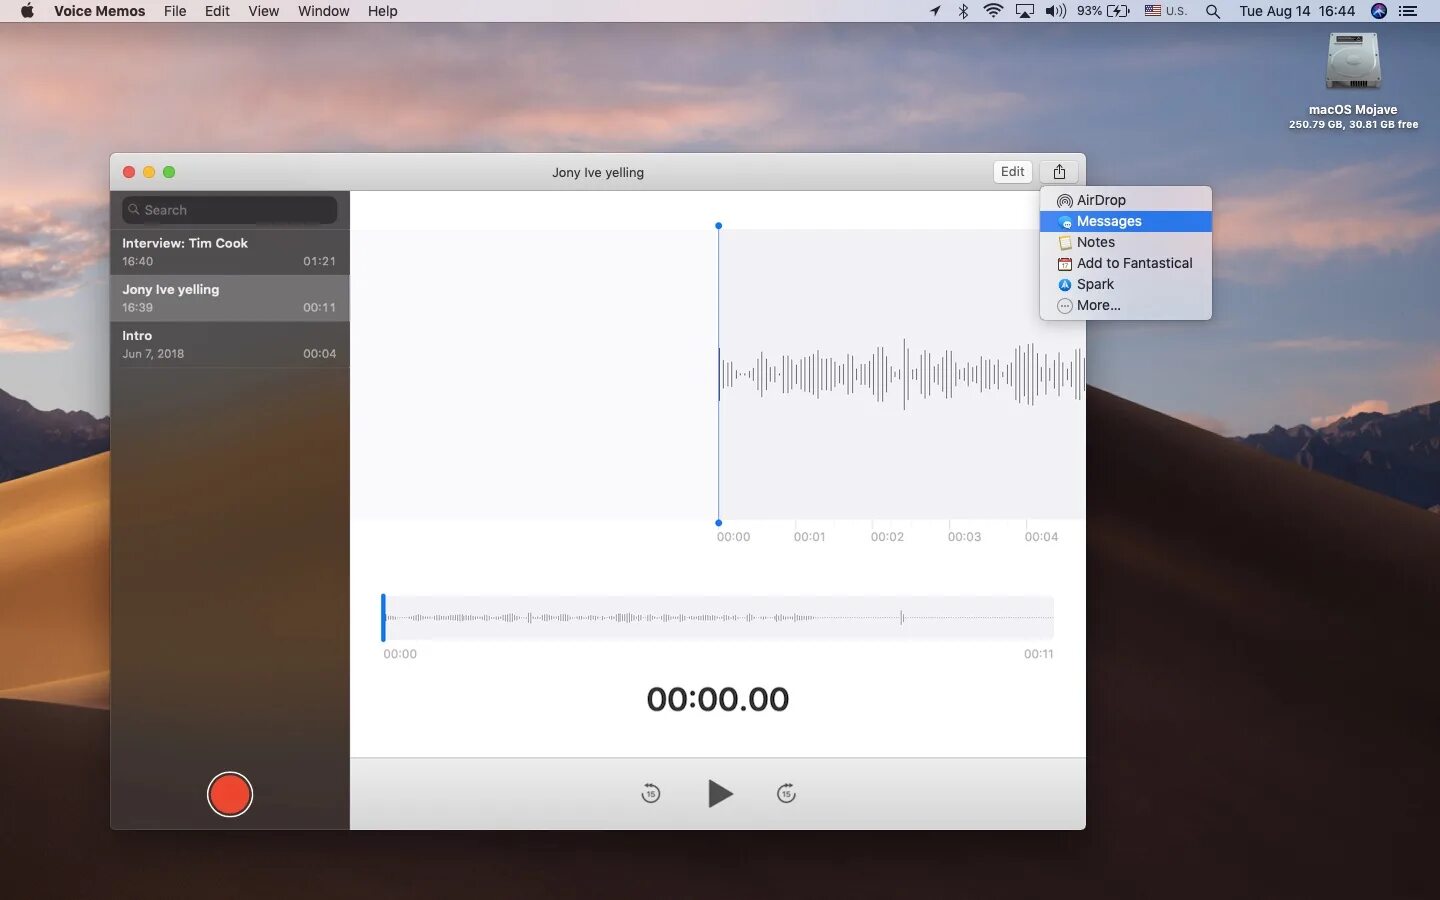Open More... share options

pyautogui.click(x=1126, y=305)
